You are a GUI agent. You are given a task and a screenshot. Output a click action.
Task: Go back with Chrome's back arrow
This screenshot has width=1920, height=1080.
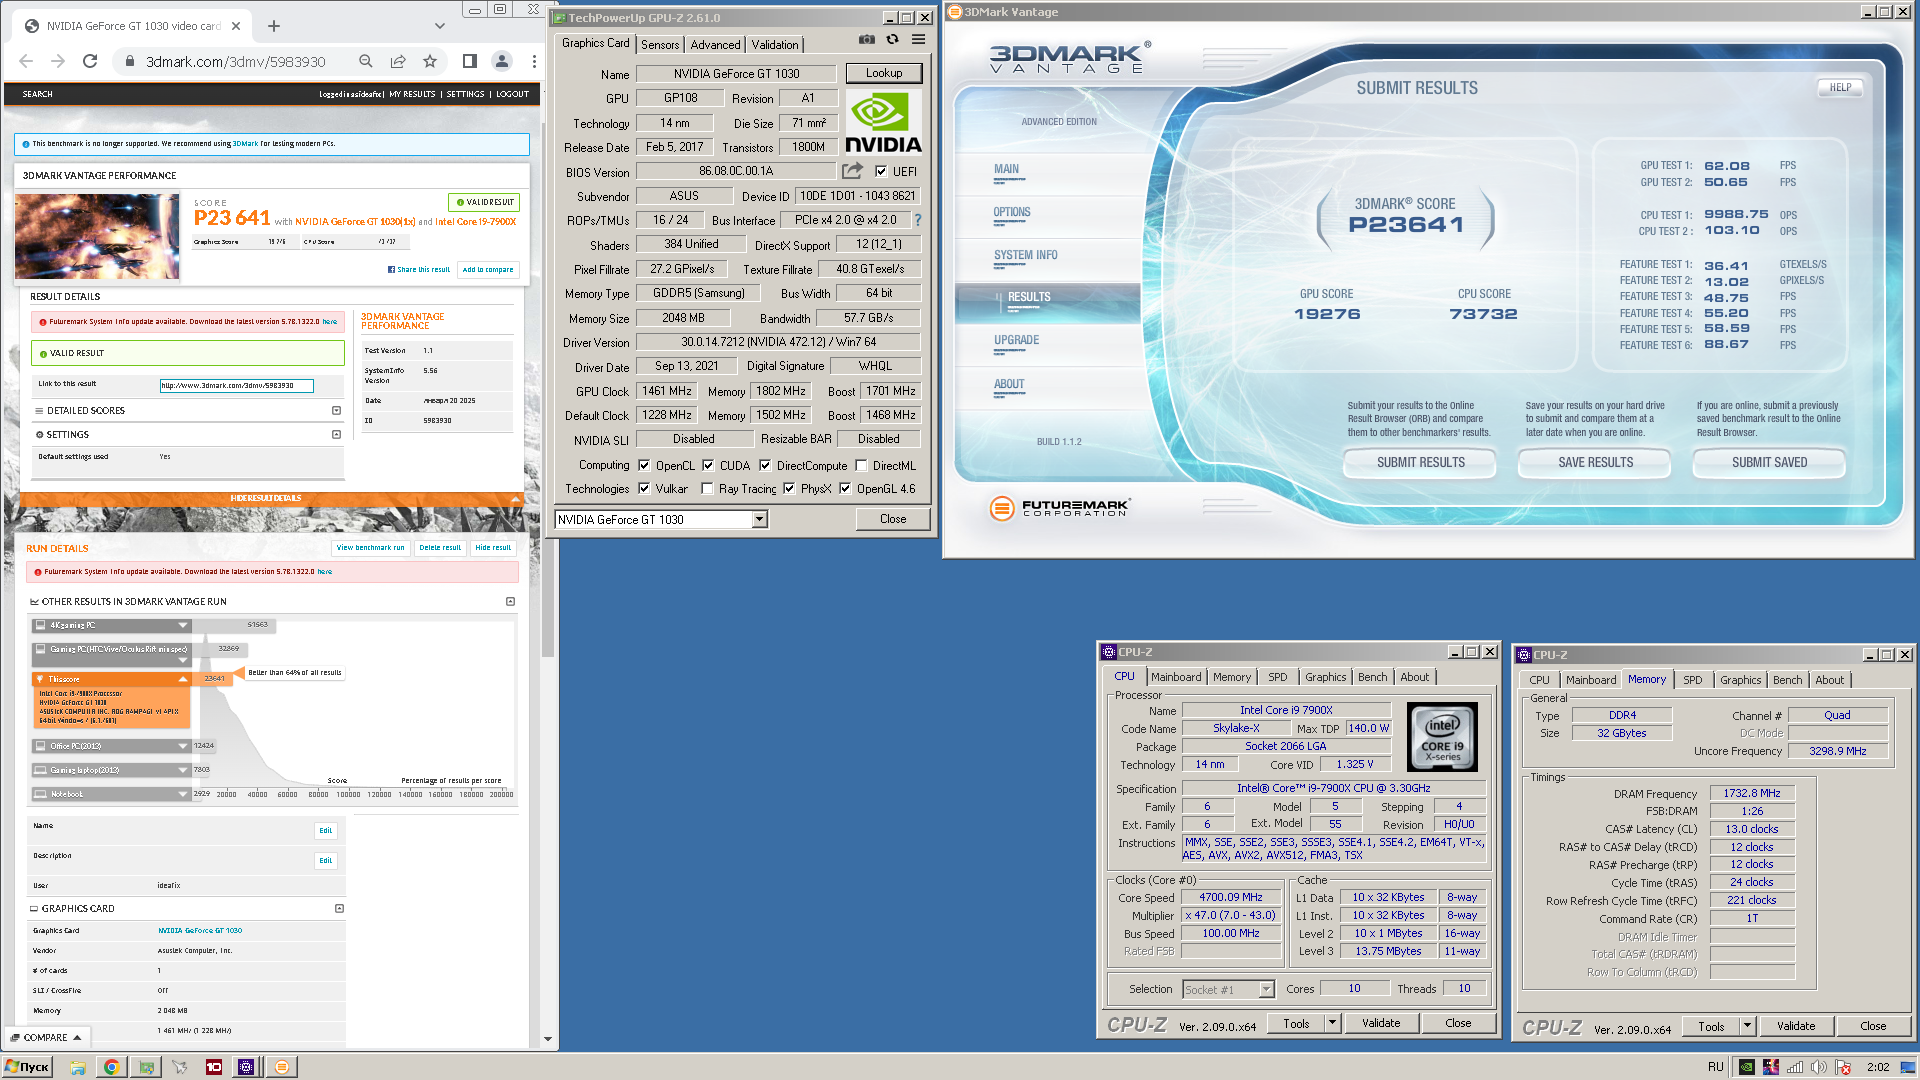26,61
